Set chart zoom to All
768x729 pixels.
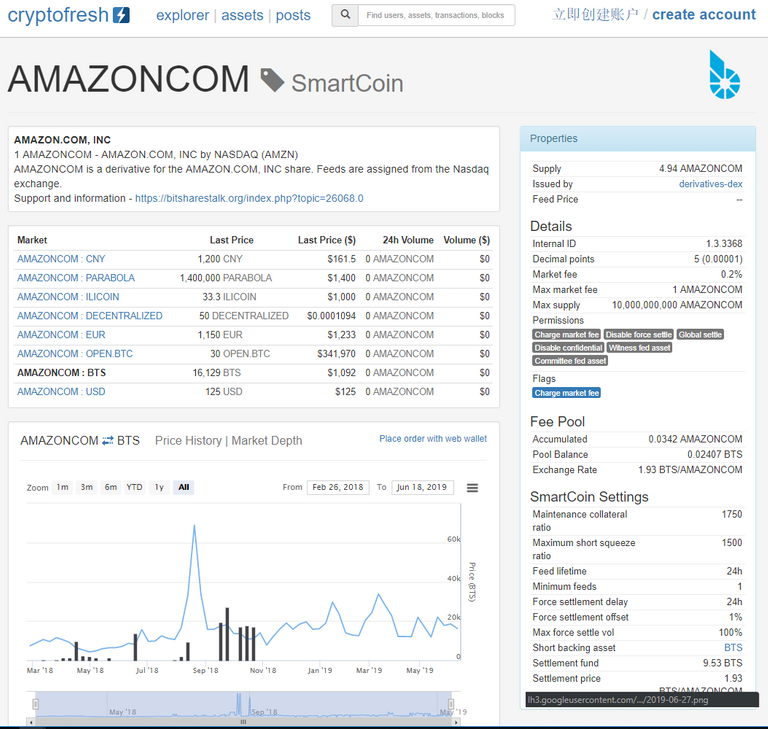click(184, 487)
